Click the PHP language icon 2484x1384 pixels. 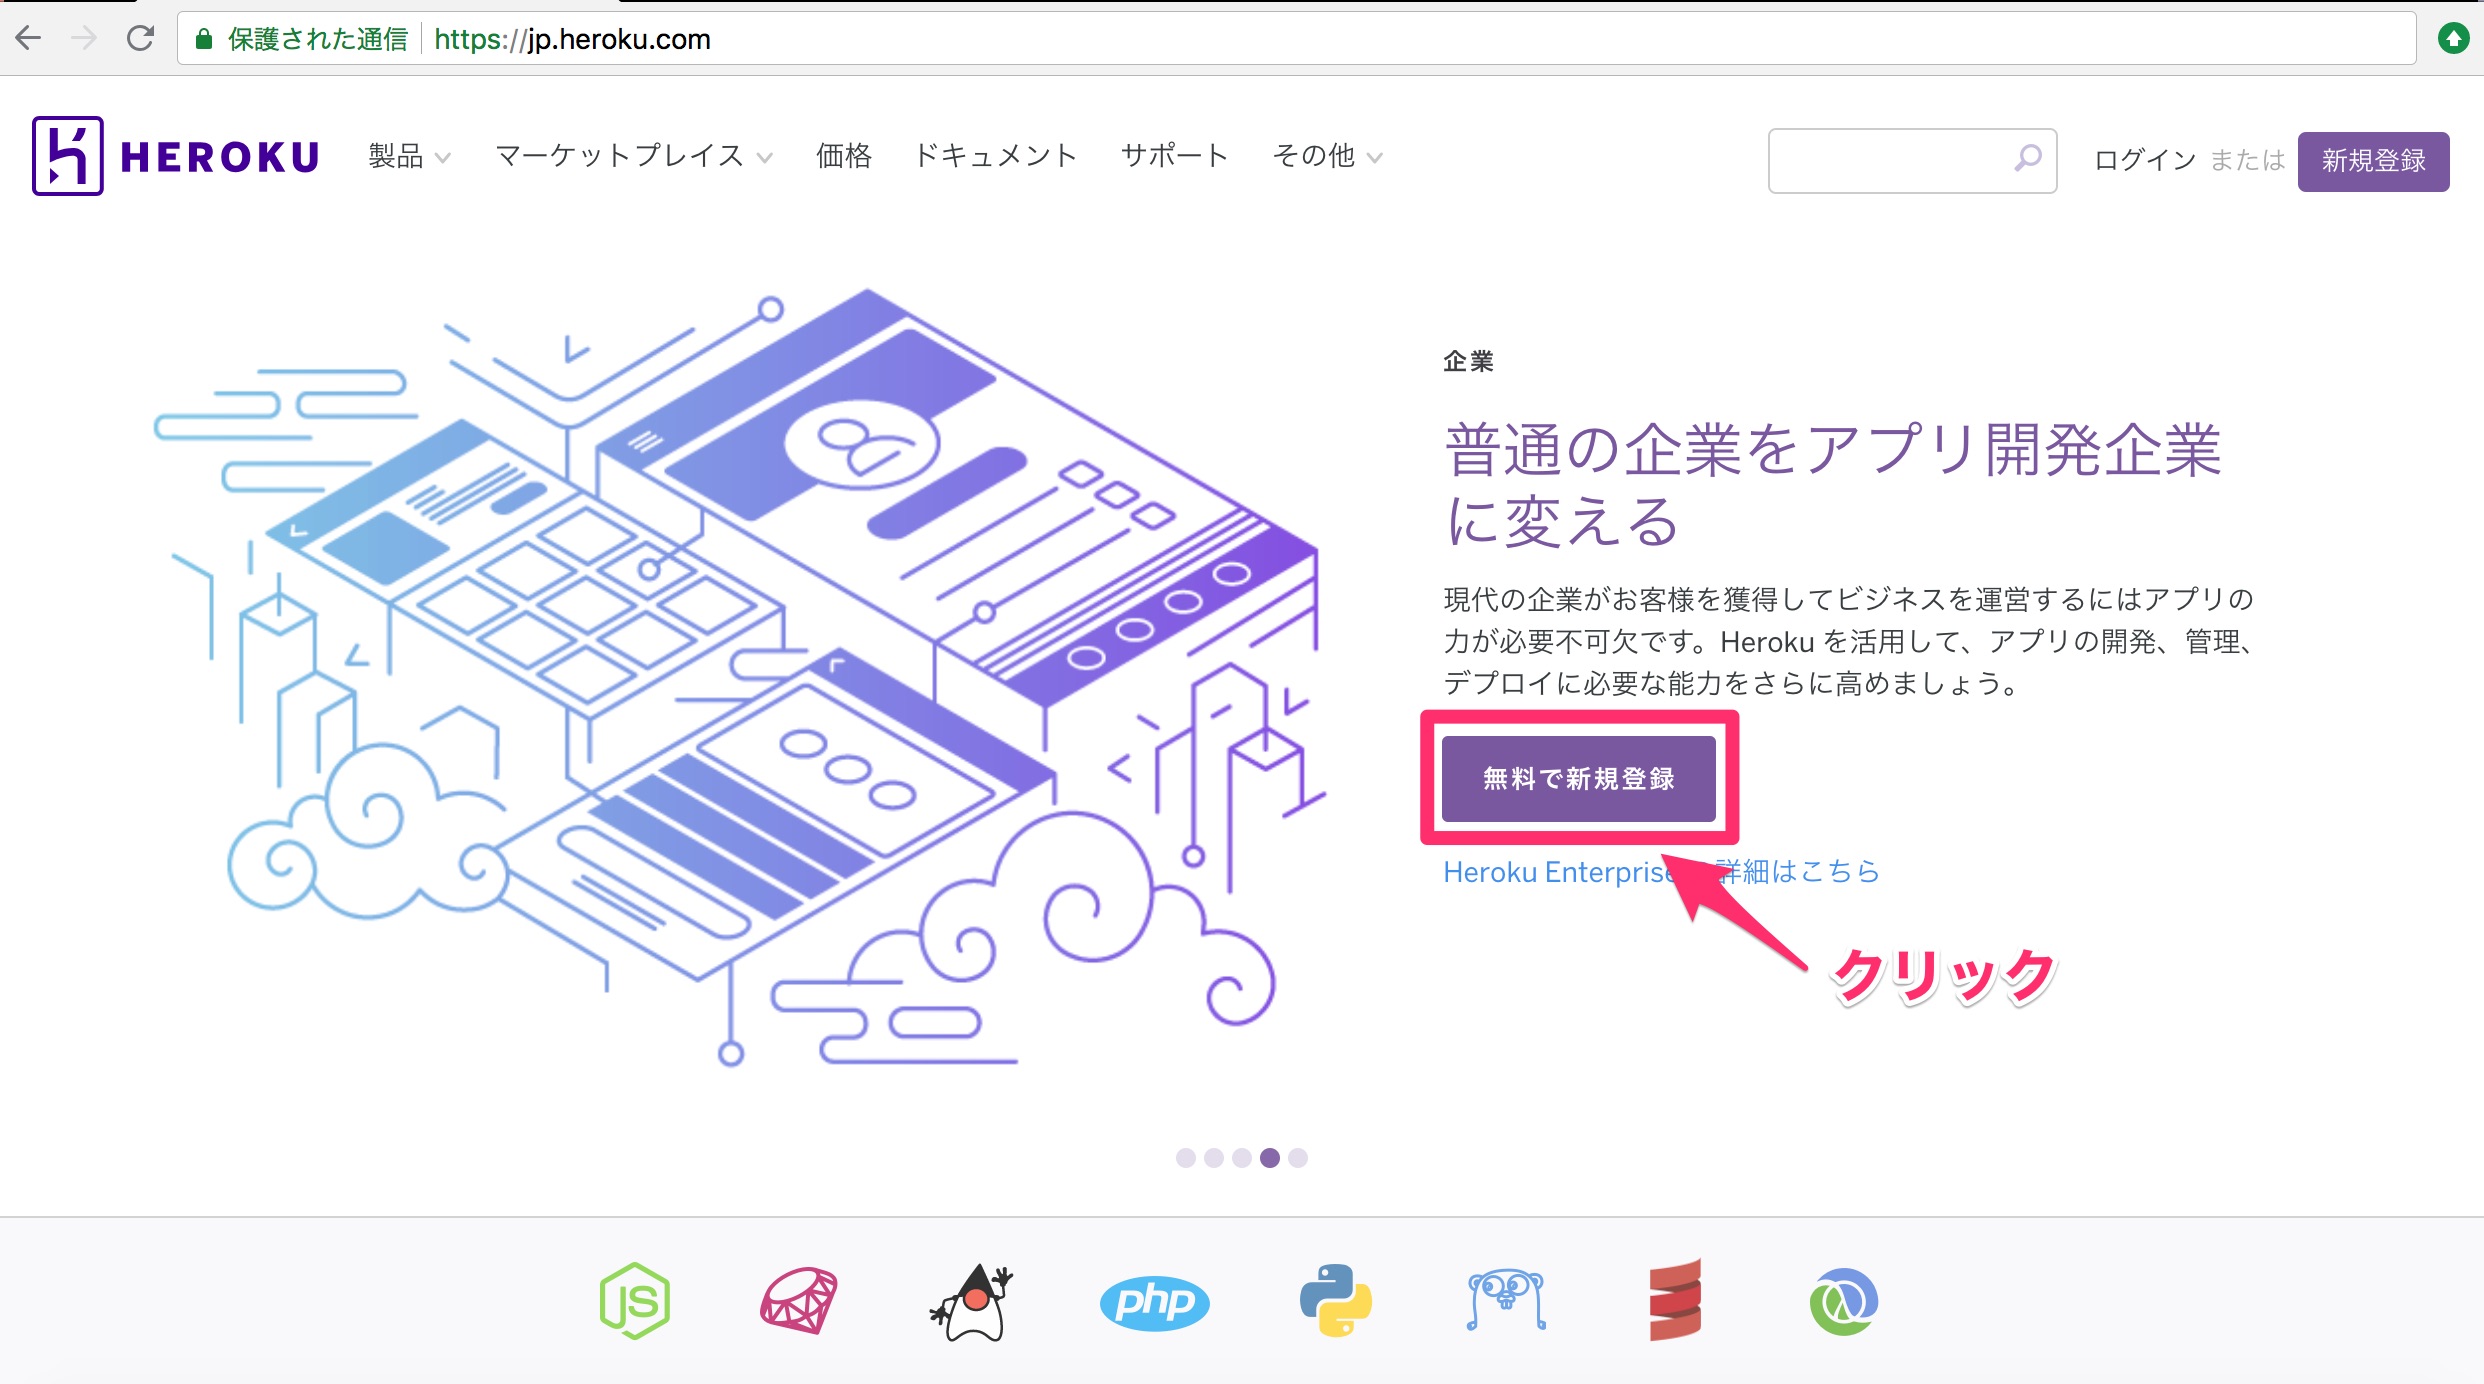(1154, 1302)
